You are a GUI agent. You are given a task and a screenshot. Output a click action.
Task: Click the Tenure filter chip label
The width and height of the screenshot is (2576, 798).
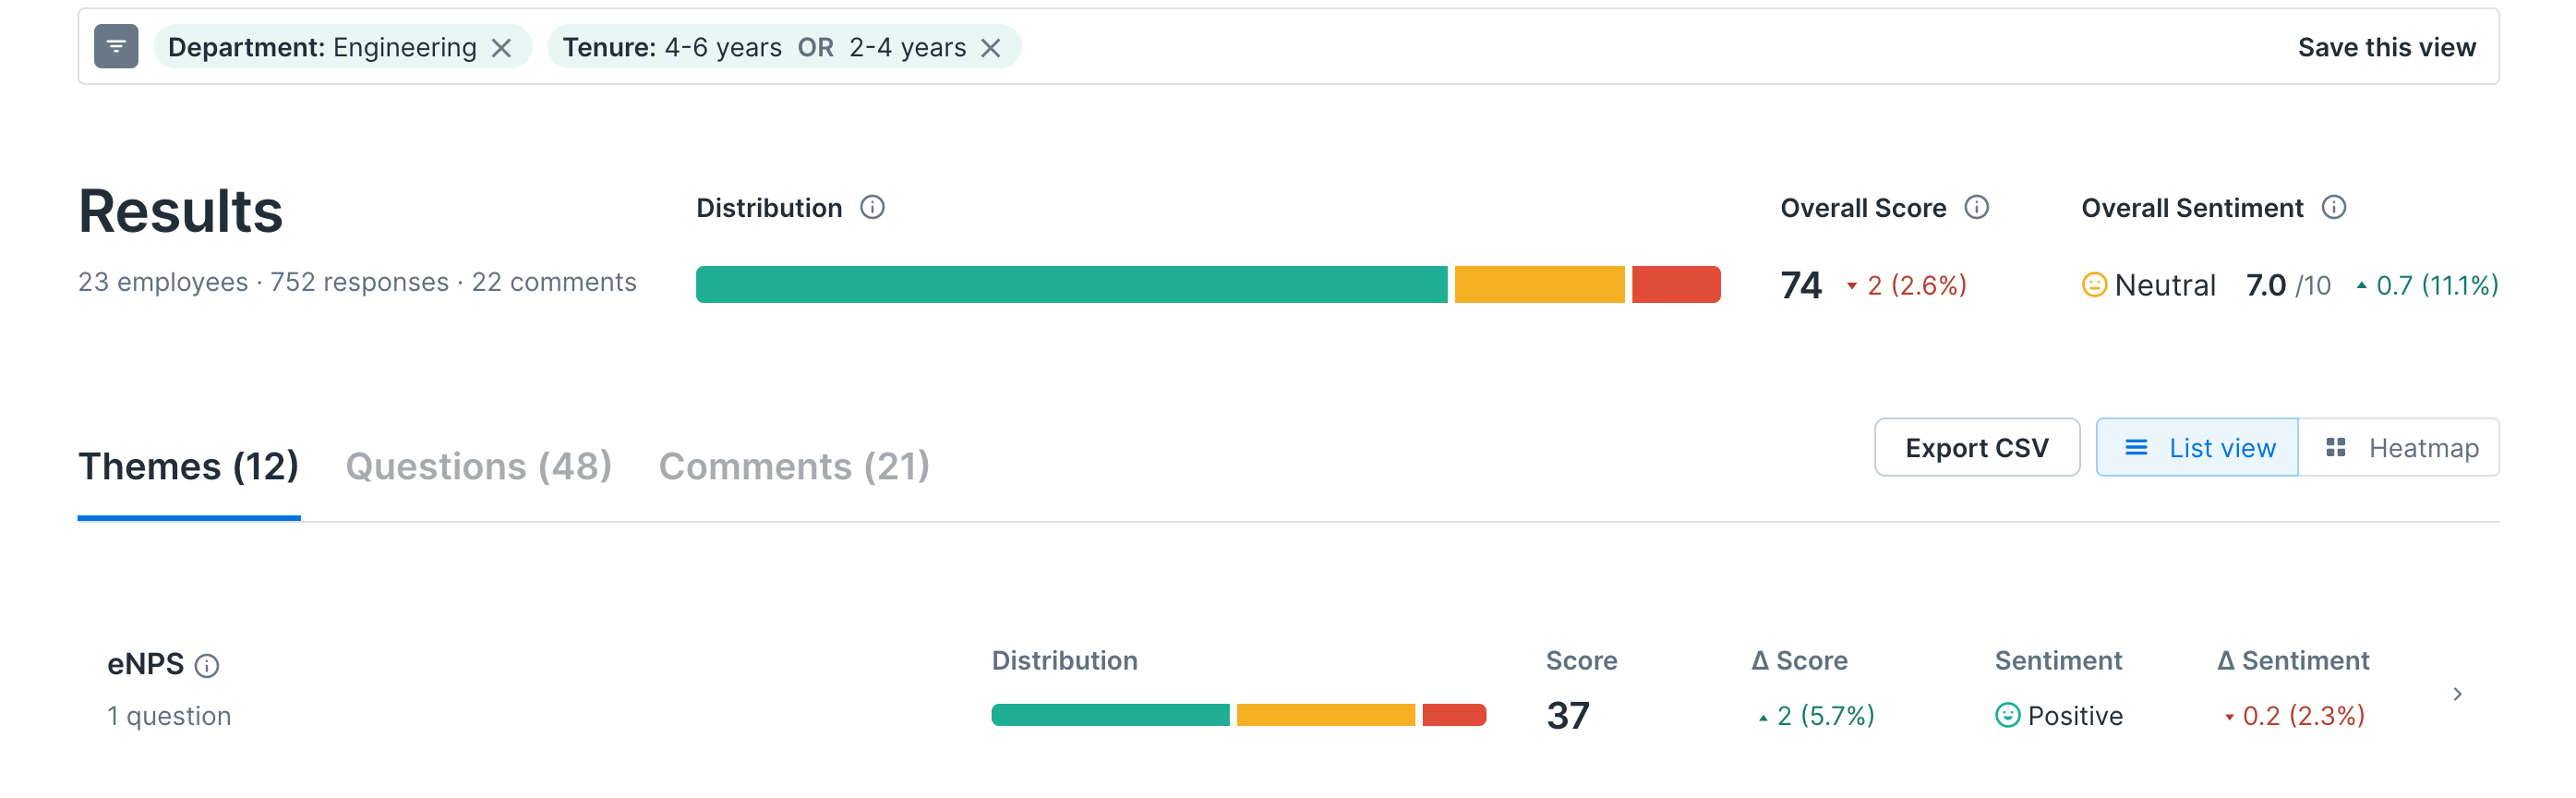click(763, 47)
